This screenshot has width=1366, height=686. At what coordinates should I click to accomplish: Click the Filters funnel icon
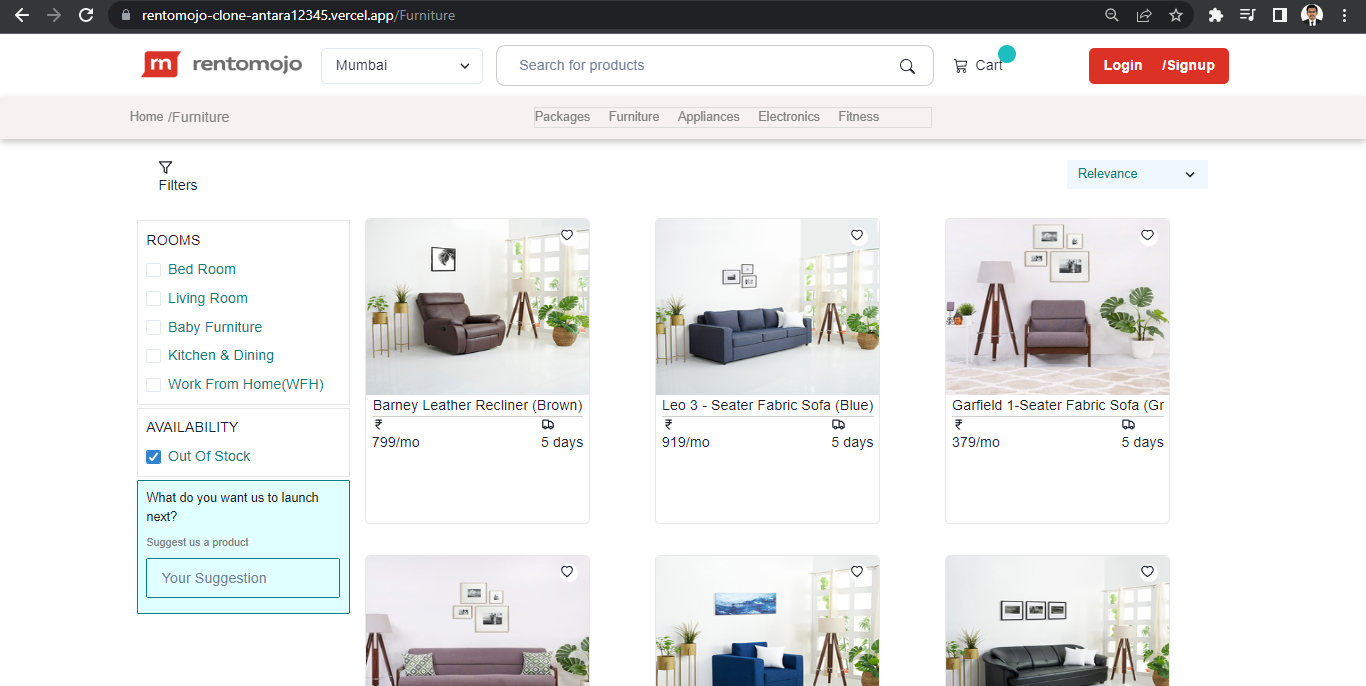point(166,167)
